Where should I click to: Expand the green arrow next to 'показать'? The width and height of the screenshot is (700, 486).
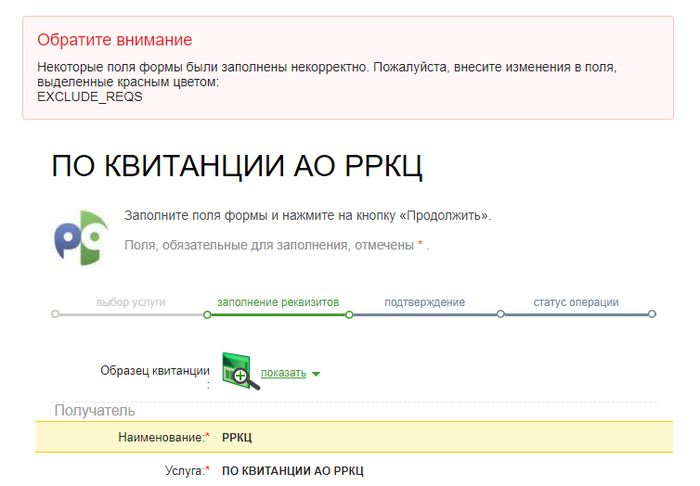pos(316,374)
